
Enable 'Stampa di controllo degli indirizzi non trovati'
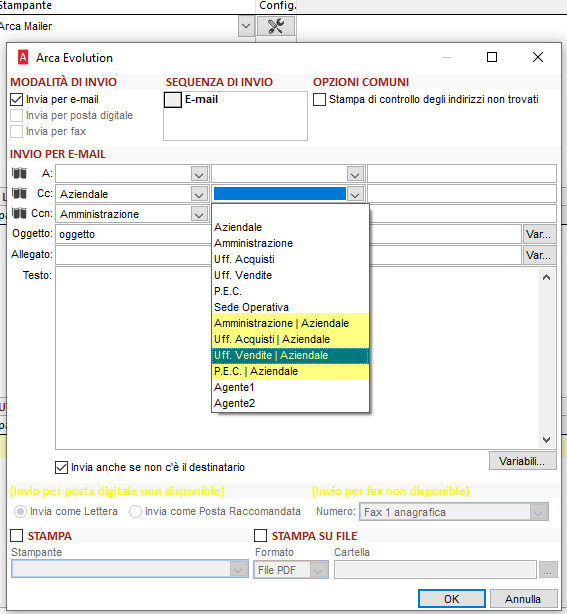point(319,99)
